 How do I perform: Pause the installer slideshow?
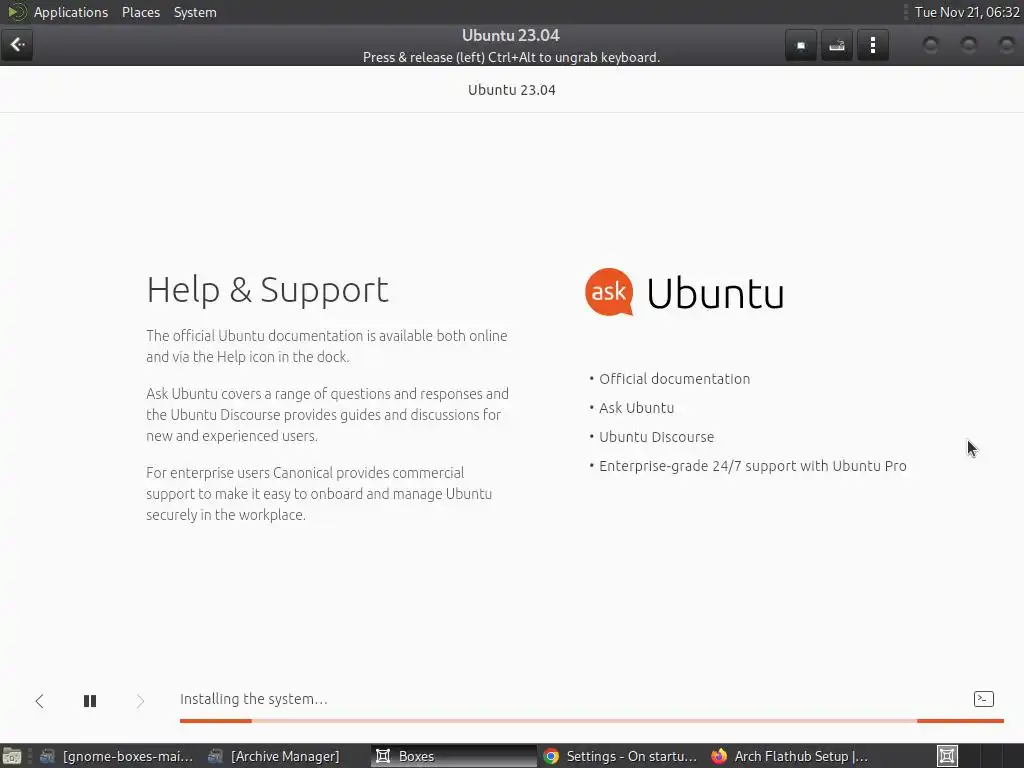coord(90,701)
